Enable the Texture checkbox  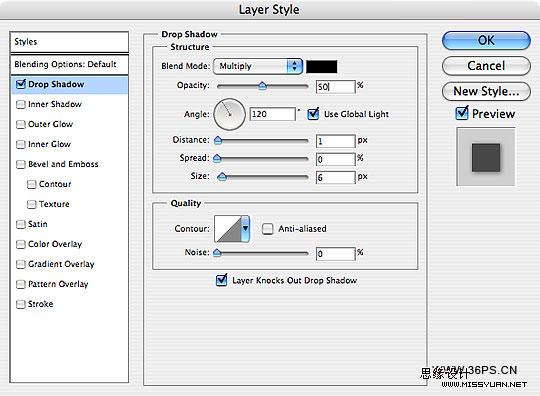(x=31, y=204)
